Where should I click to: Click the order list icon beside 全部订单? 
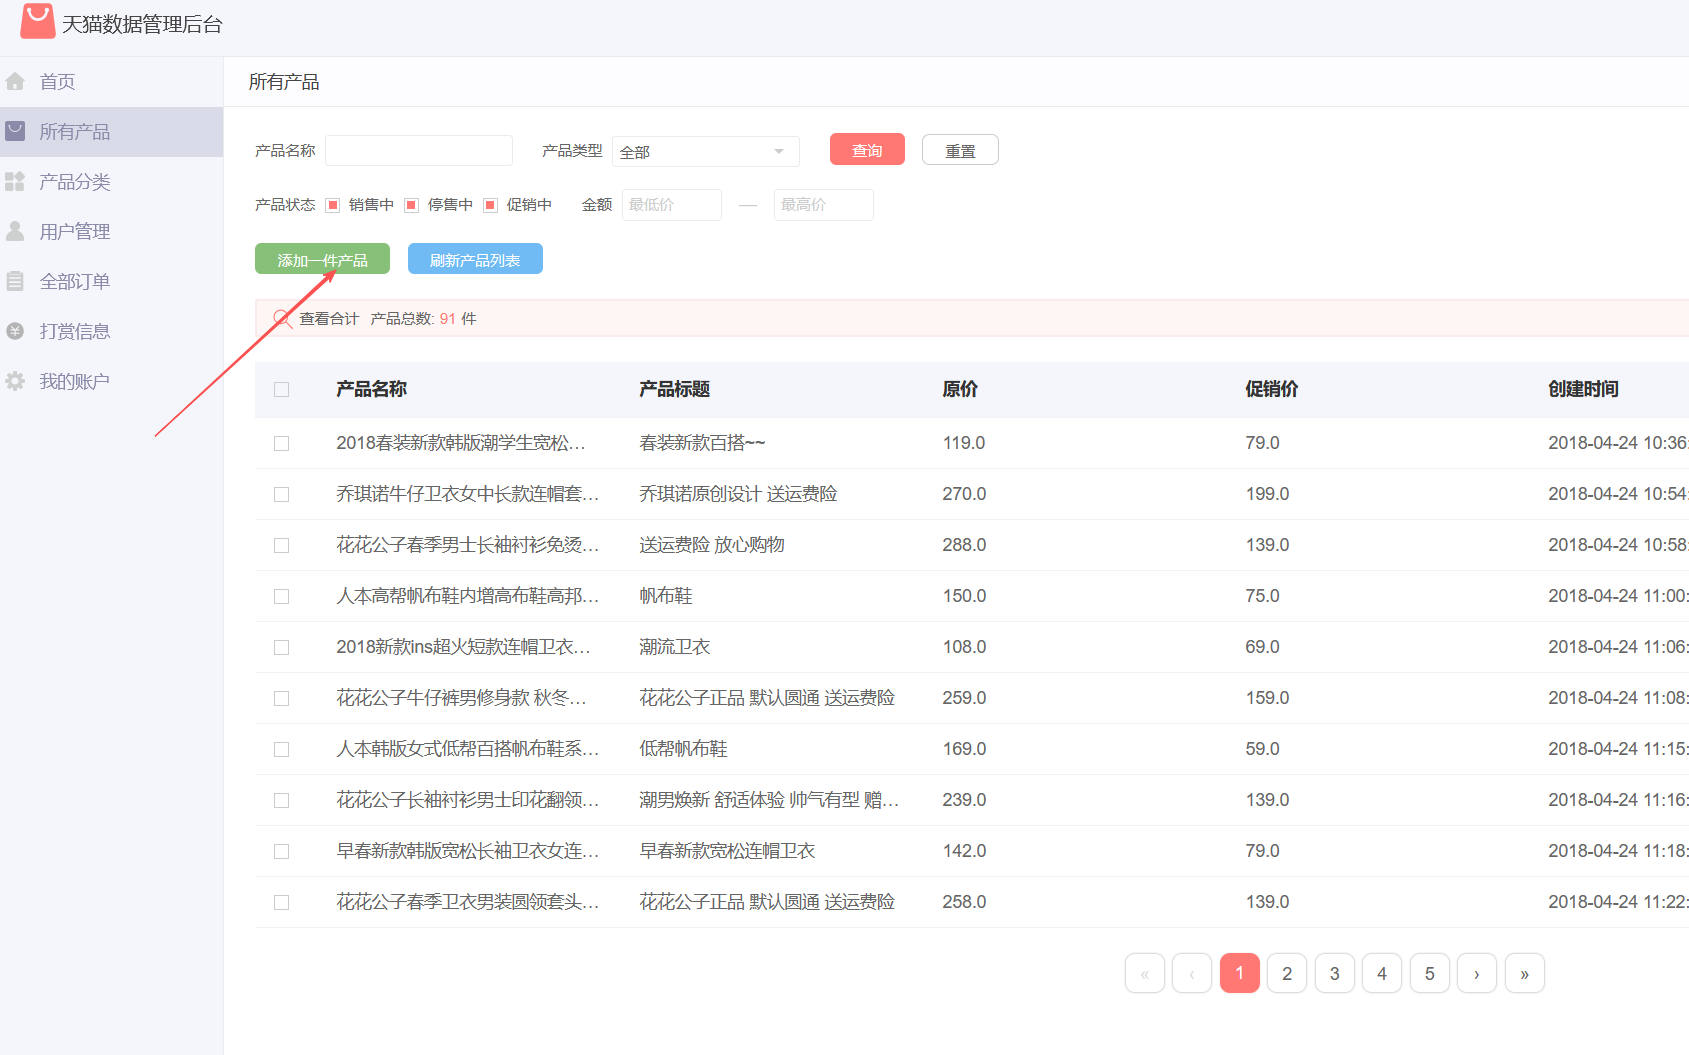click(x=15, y=281)
